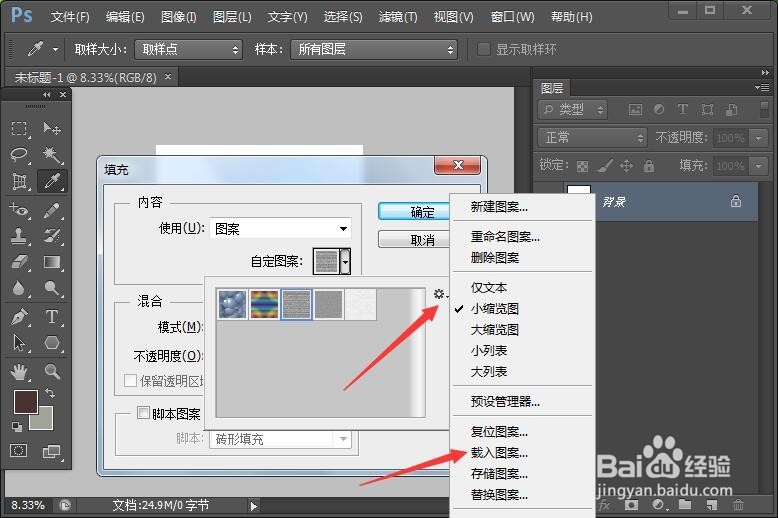Swap foreground and background colors

(50, 393)
